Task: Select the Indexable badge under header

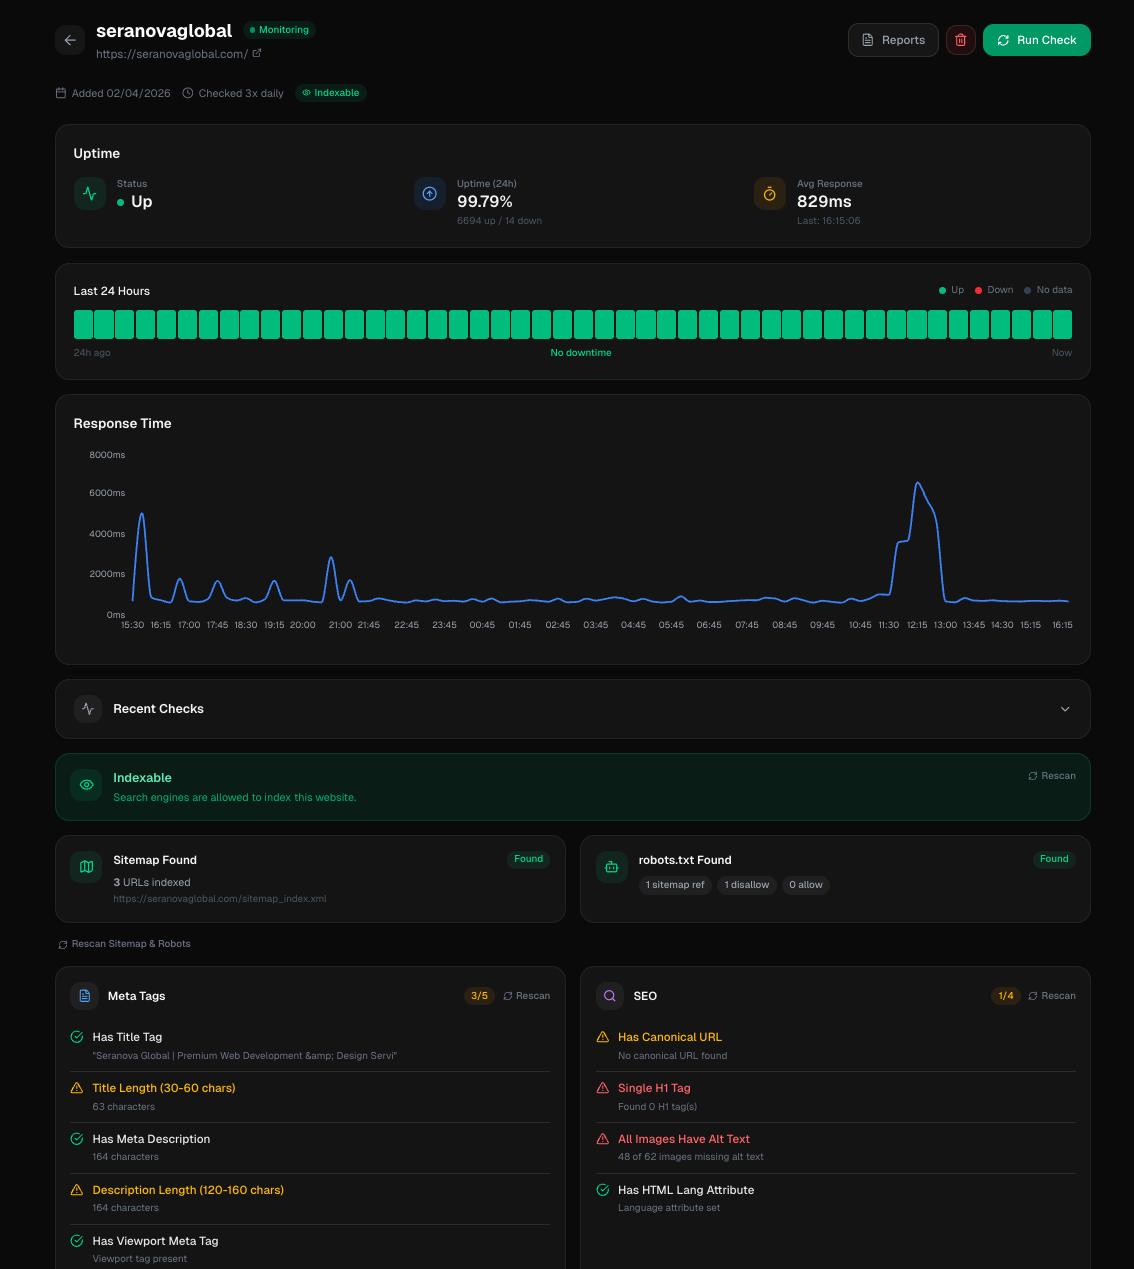Action: tap(331, 93)
